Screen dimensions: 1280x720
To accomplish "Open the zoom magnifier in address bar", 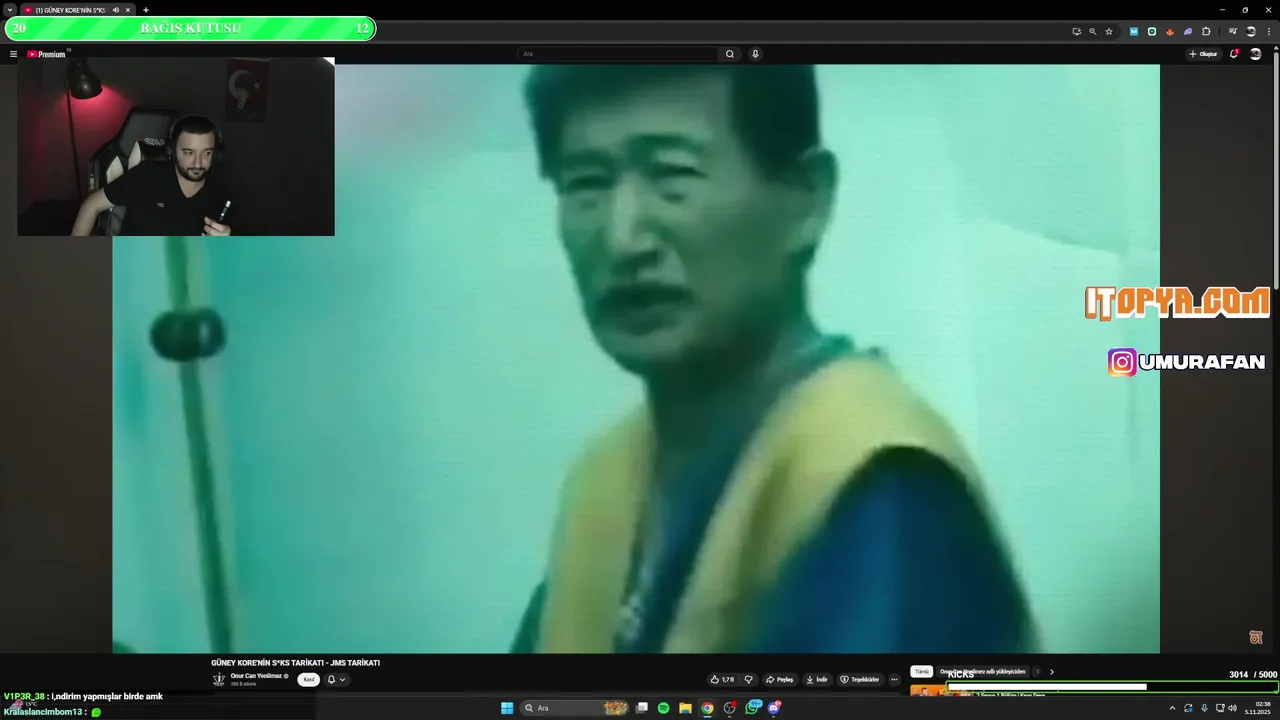I will tap(1093, 31).
